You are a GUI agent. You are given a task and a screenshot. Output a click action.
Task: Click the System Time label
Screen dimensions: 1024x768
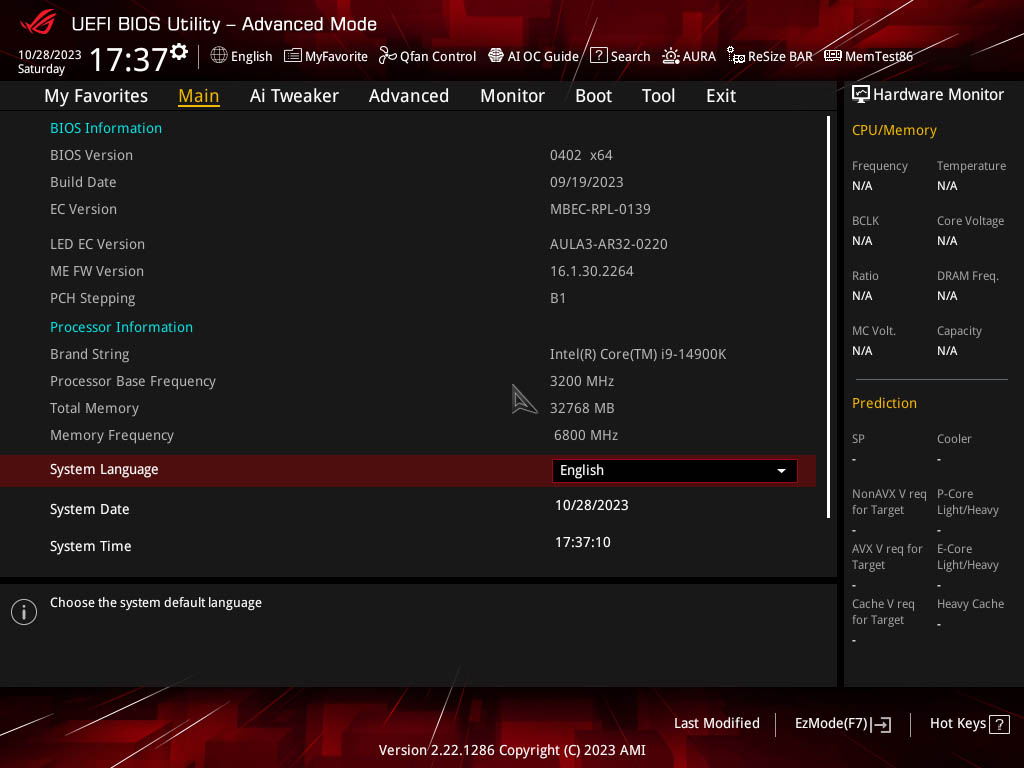click(x=90, y=547)
